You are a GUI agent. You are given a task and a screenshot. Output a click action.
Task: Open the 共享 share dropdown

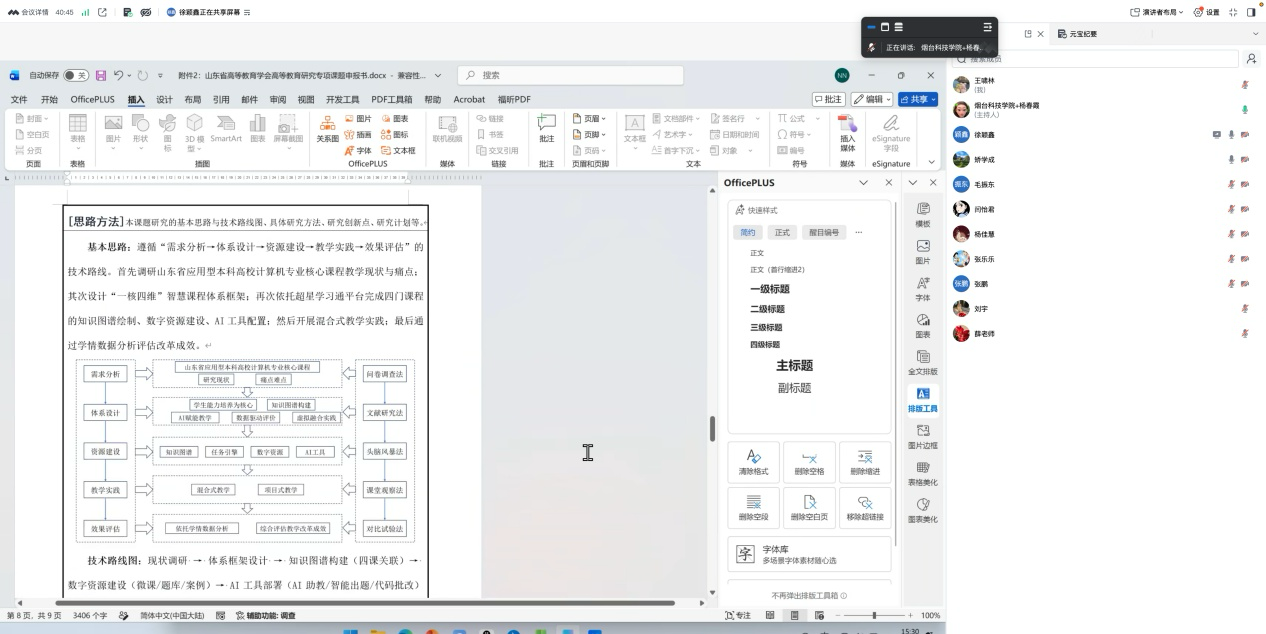click(x=918, y=99)
